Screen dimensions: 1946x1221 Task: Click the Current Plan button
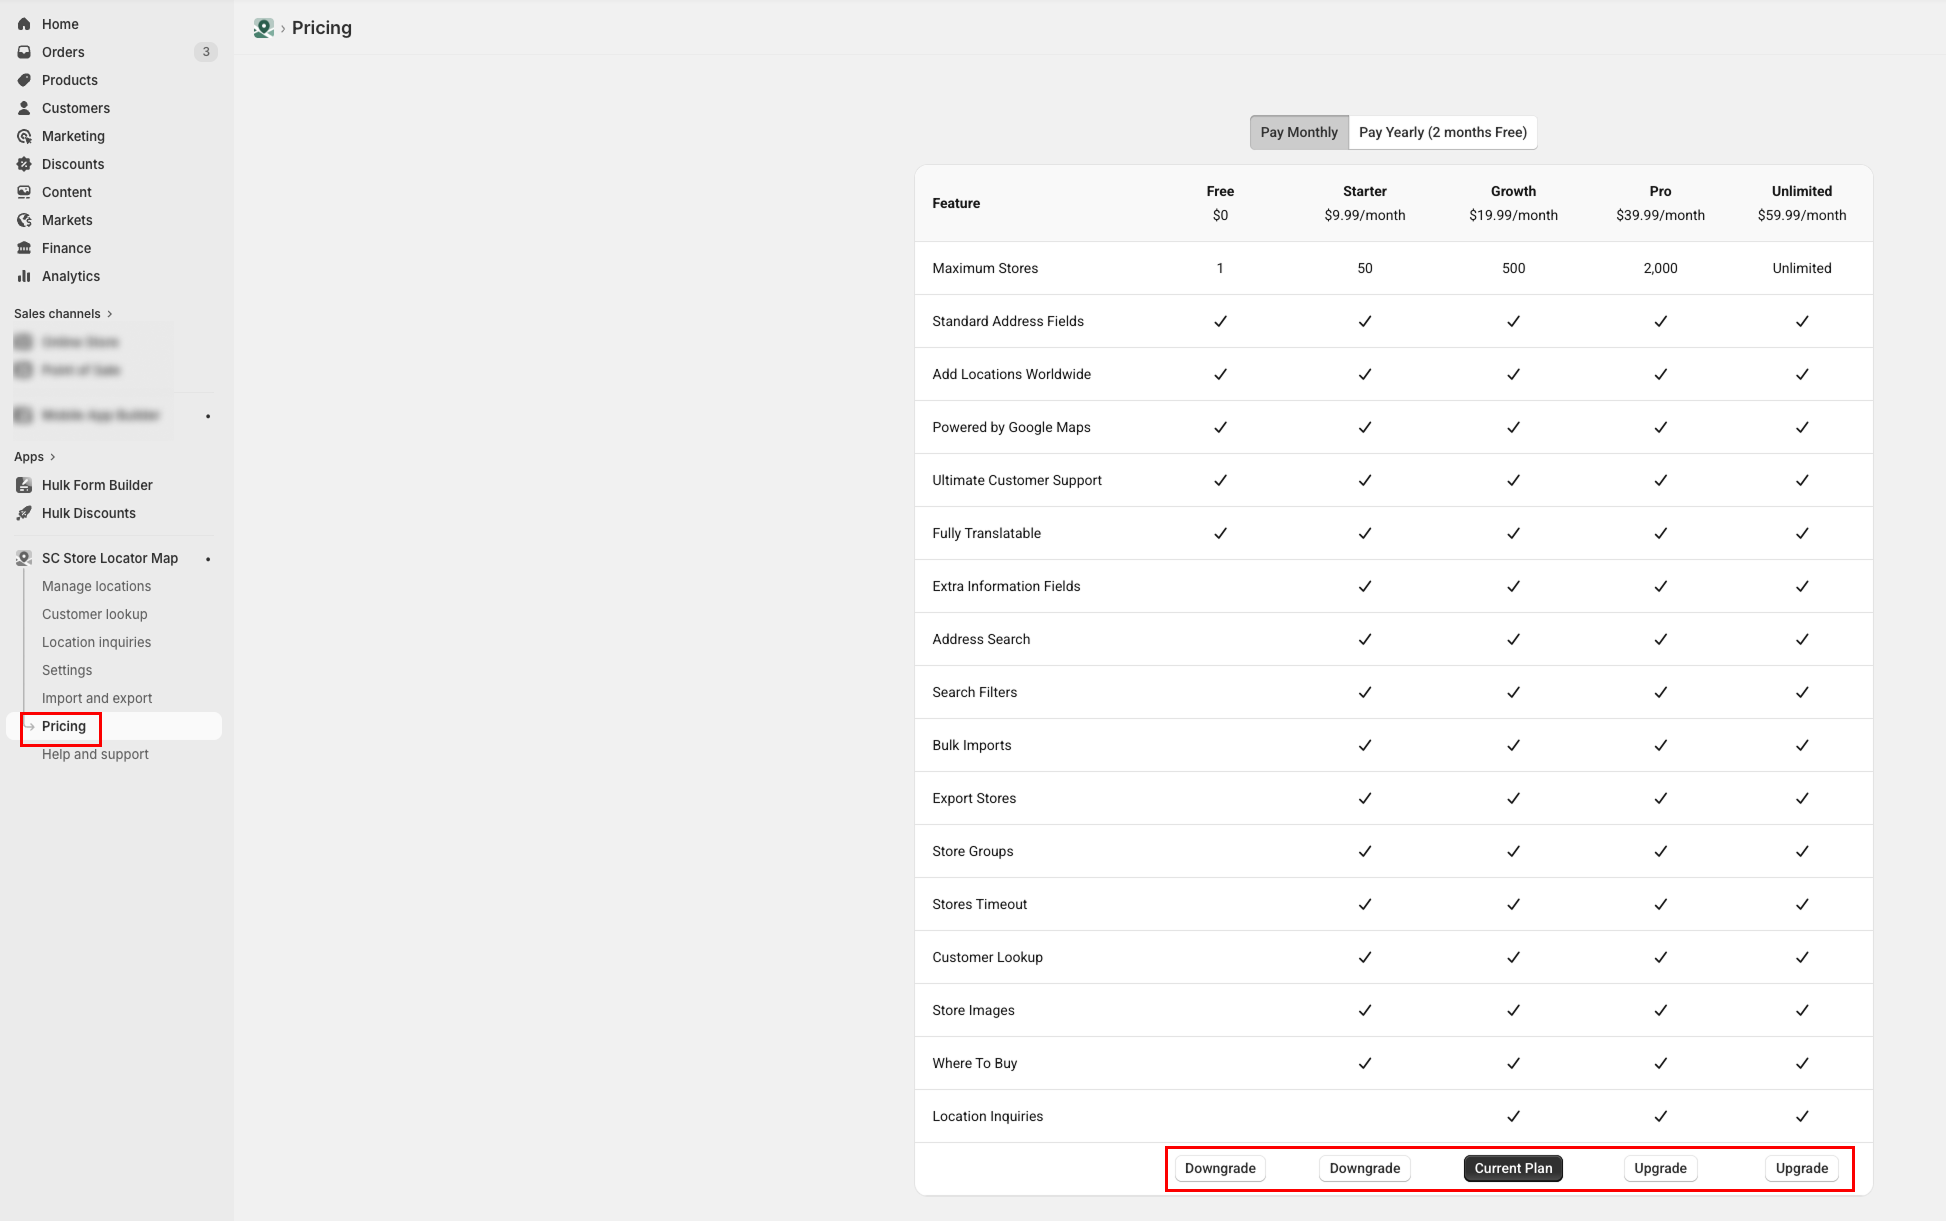1513,1168
